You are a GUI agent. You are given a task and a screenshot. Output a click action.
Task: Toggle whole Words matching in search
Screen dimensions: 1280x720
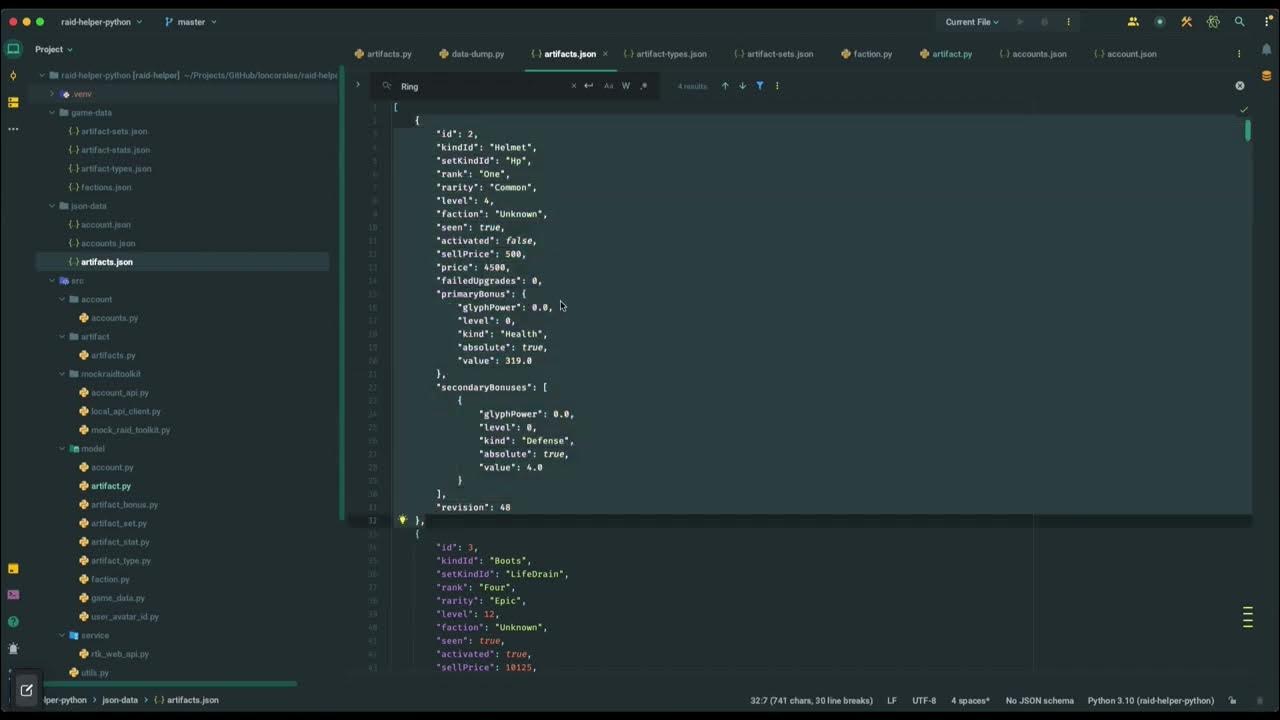coord(626,86)
